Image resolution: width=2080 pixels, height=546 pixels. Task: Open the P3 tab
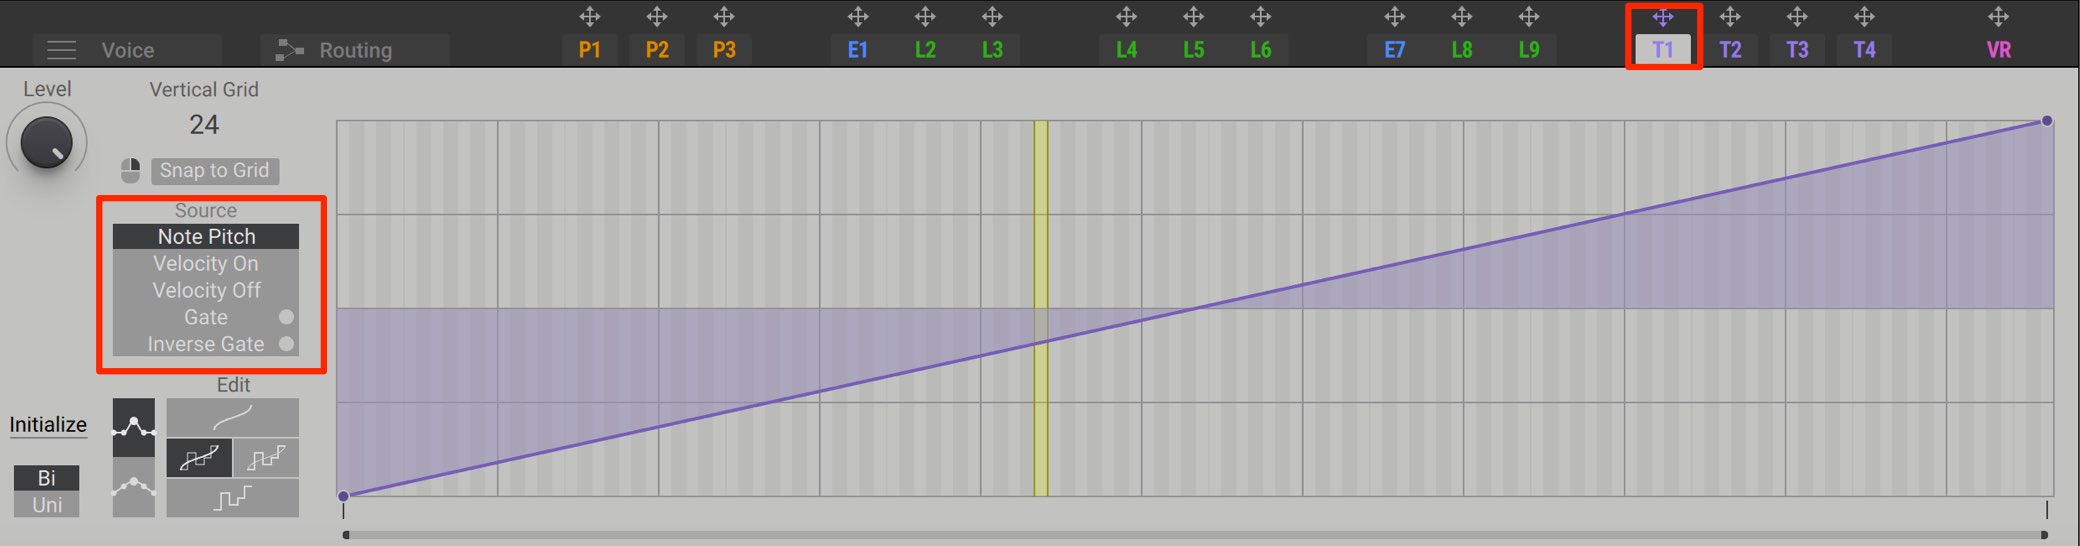(724, 50)
